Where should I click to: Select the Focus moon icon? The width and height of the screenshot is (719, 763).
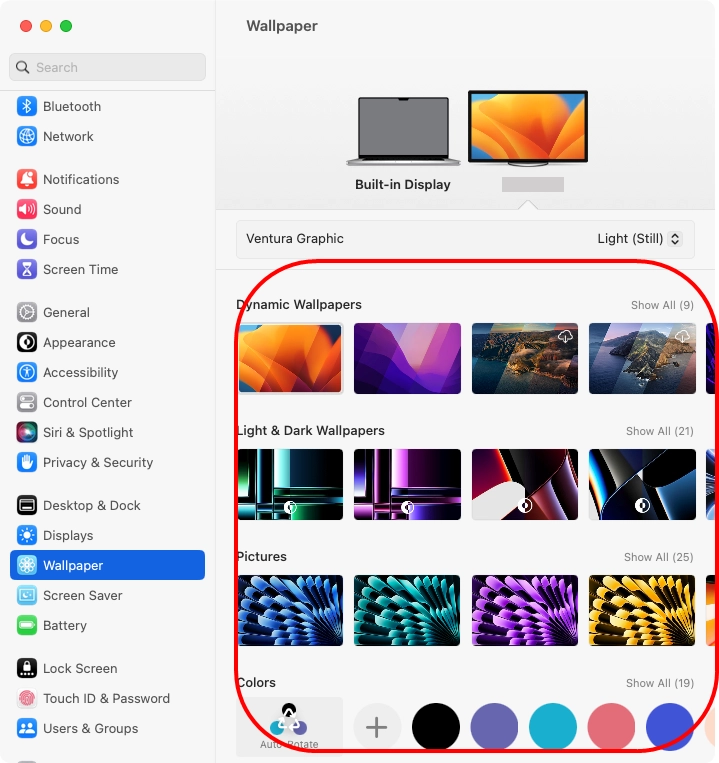click(x=27, y=239)
